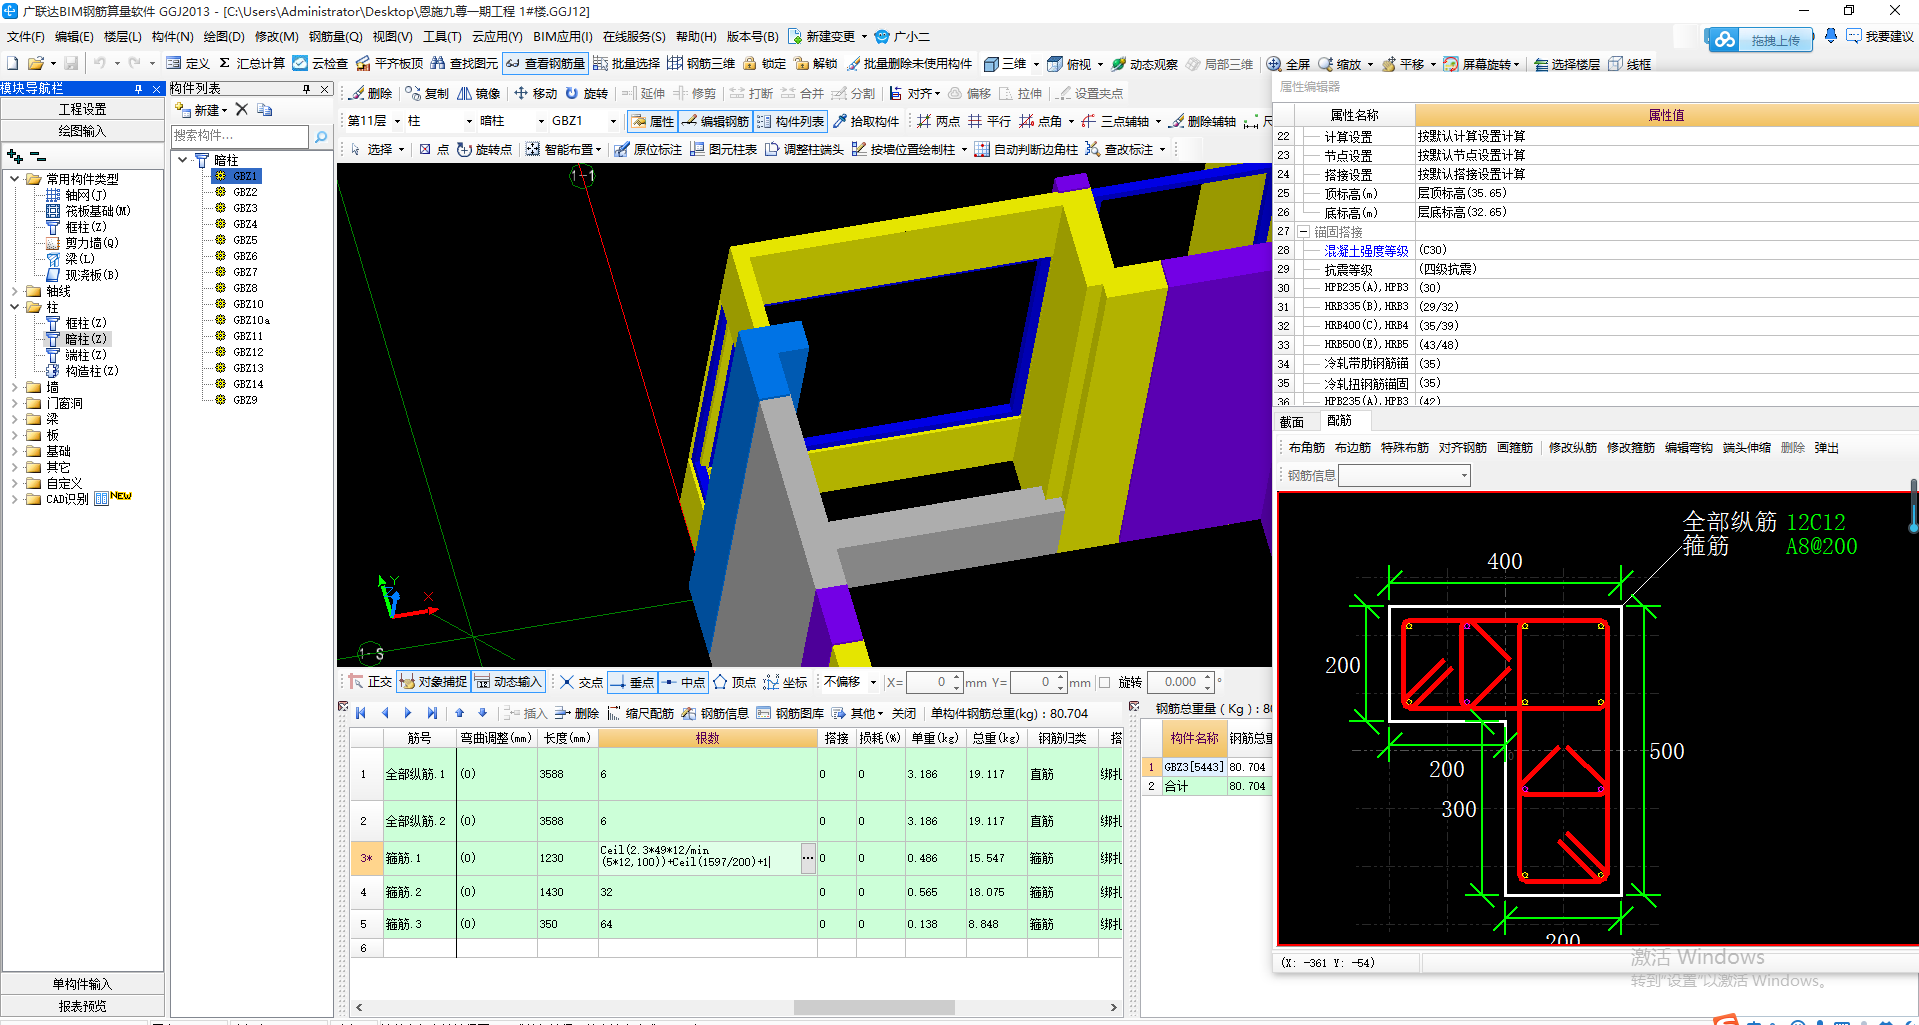Open 钢筋图库 rebar library
This screenshot has height=1025, width=1919.
point(791,713)
